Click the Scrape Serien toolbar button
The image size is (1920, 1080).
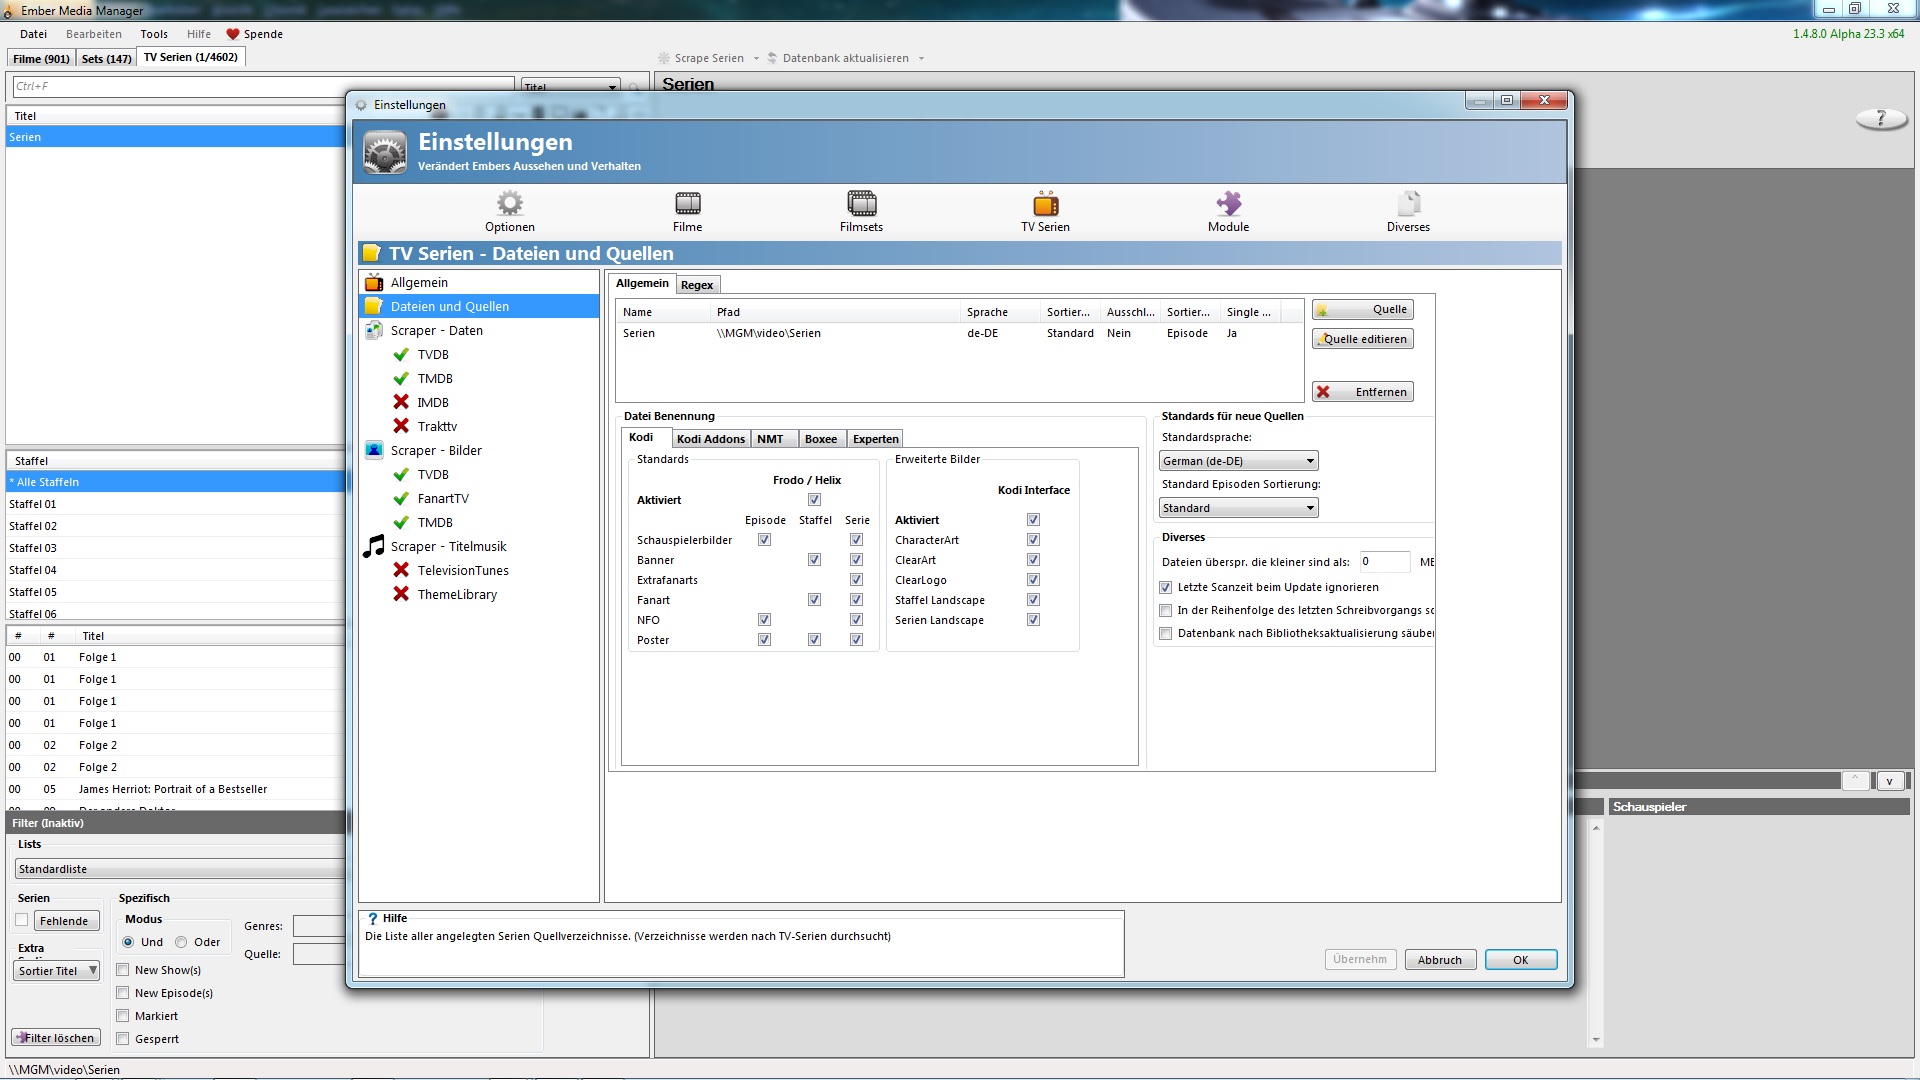[x=701, y=58]
